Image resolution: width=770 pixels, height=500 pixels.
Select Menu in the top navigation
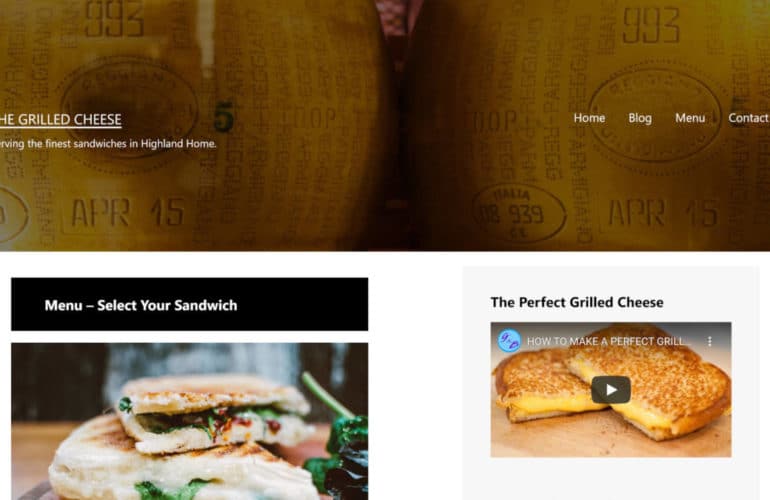click(690, 118)
